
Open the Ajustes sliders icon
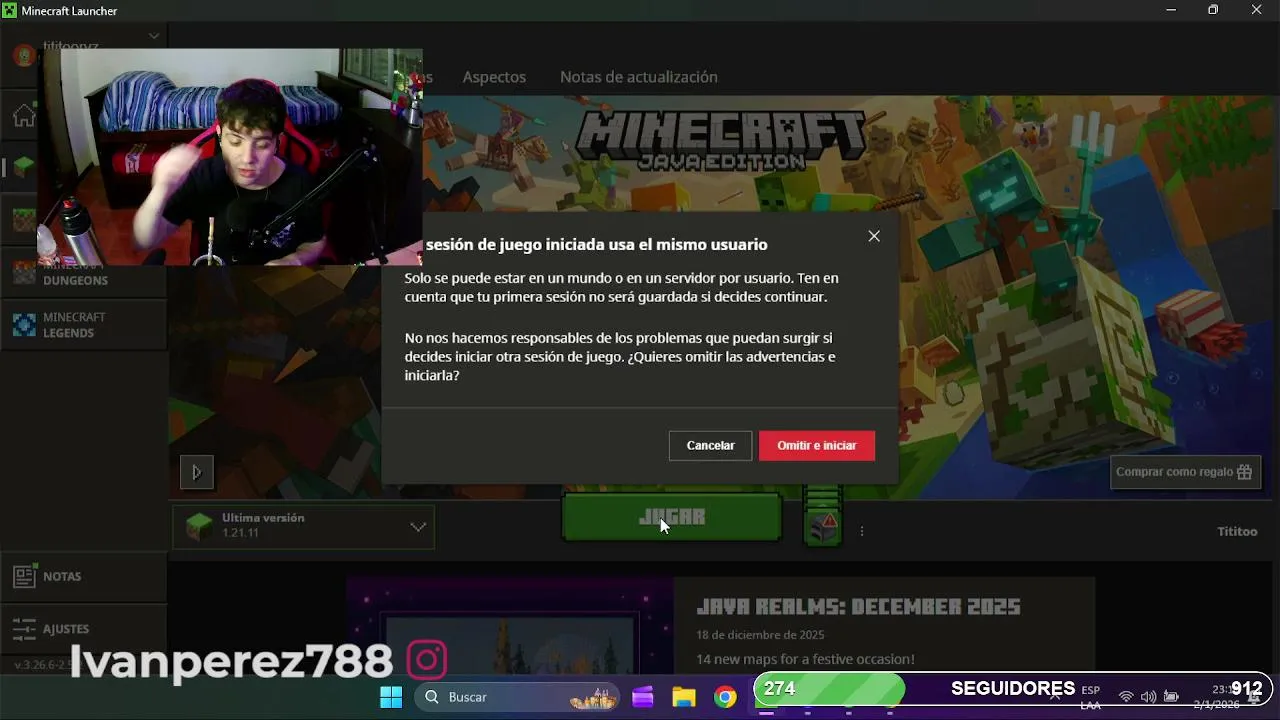click(24, 629)
